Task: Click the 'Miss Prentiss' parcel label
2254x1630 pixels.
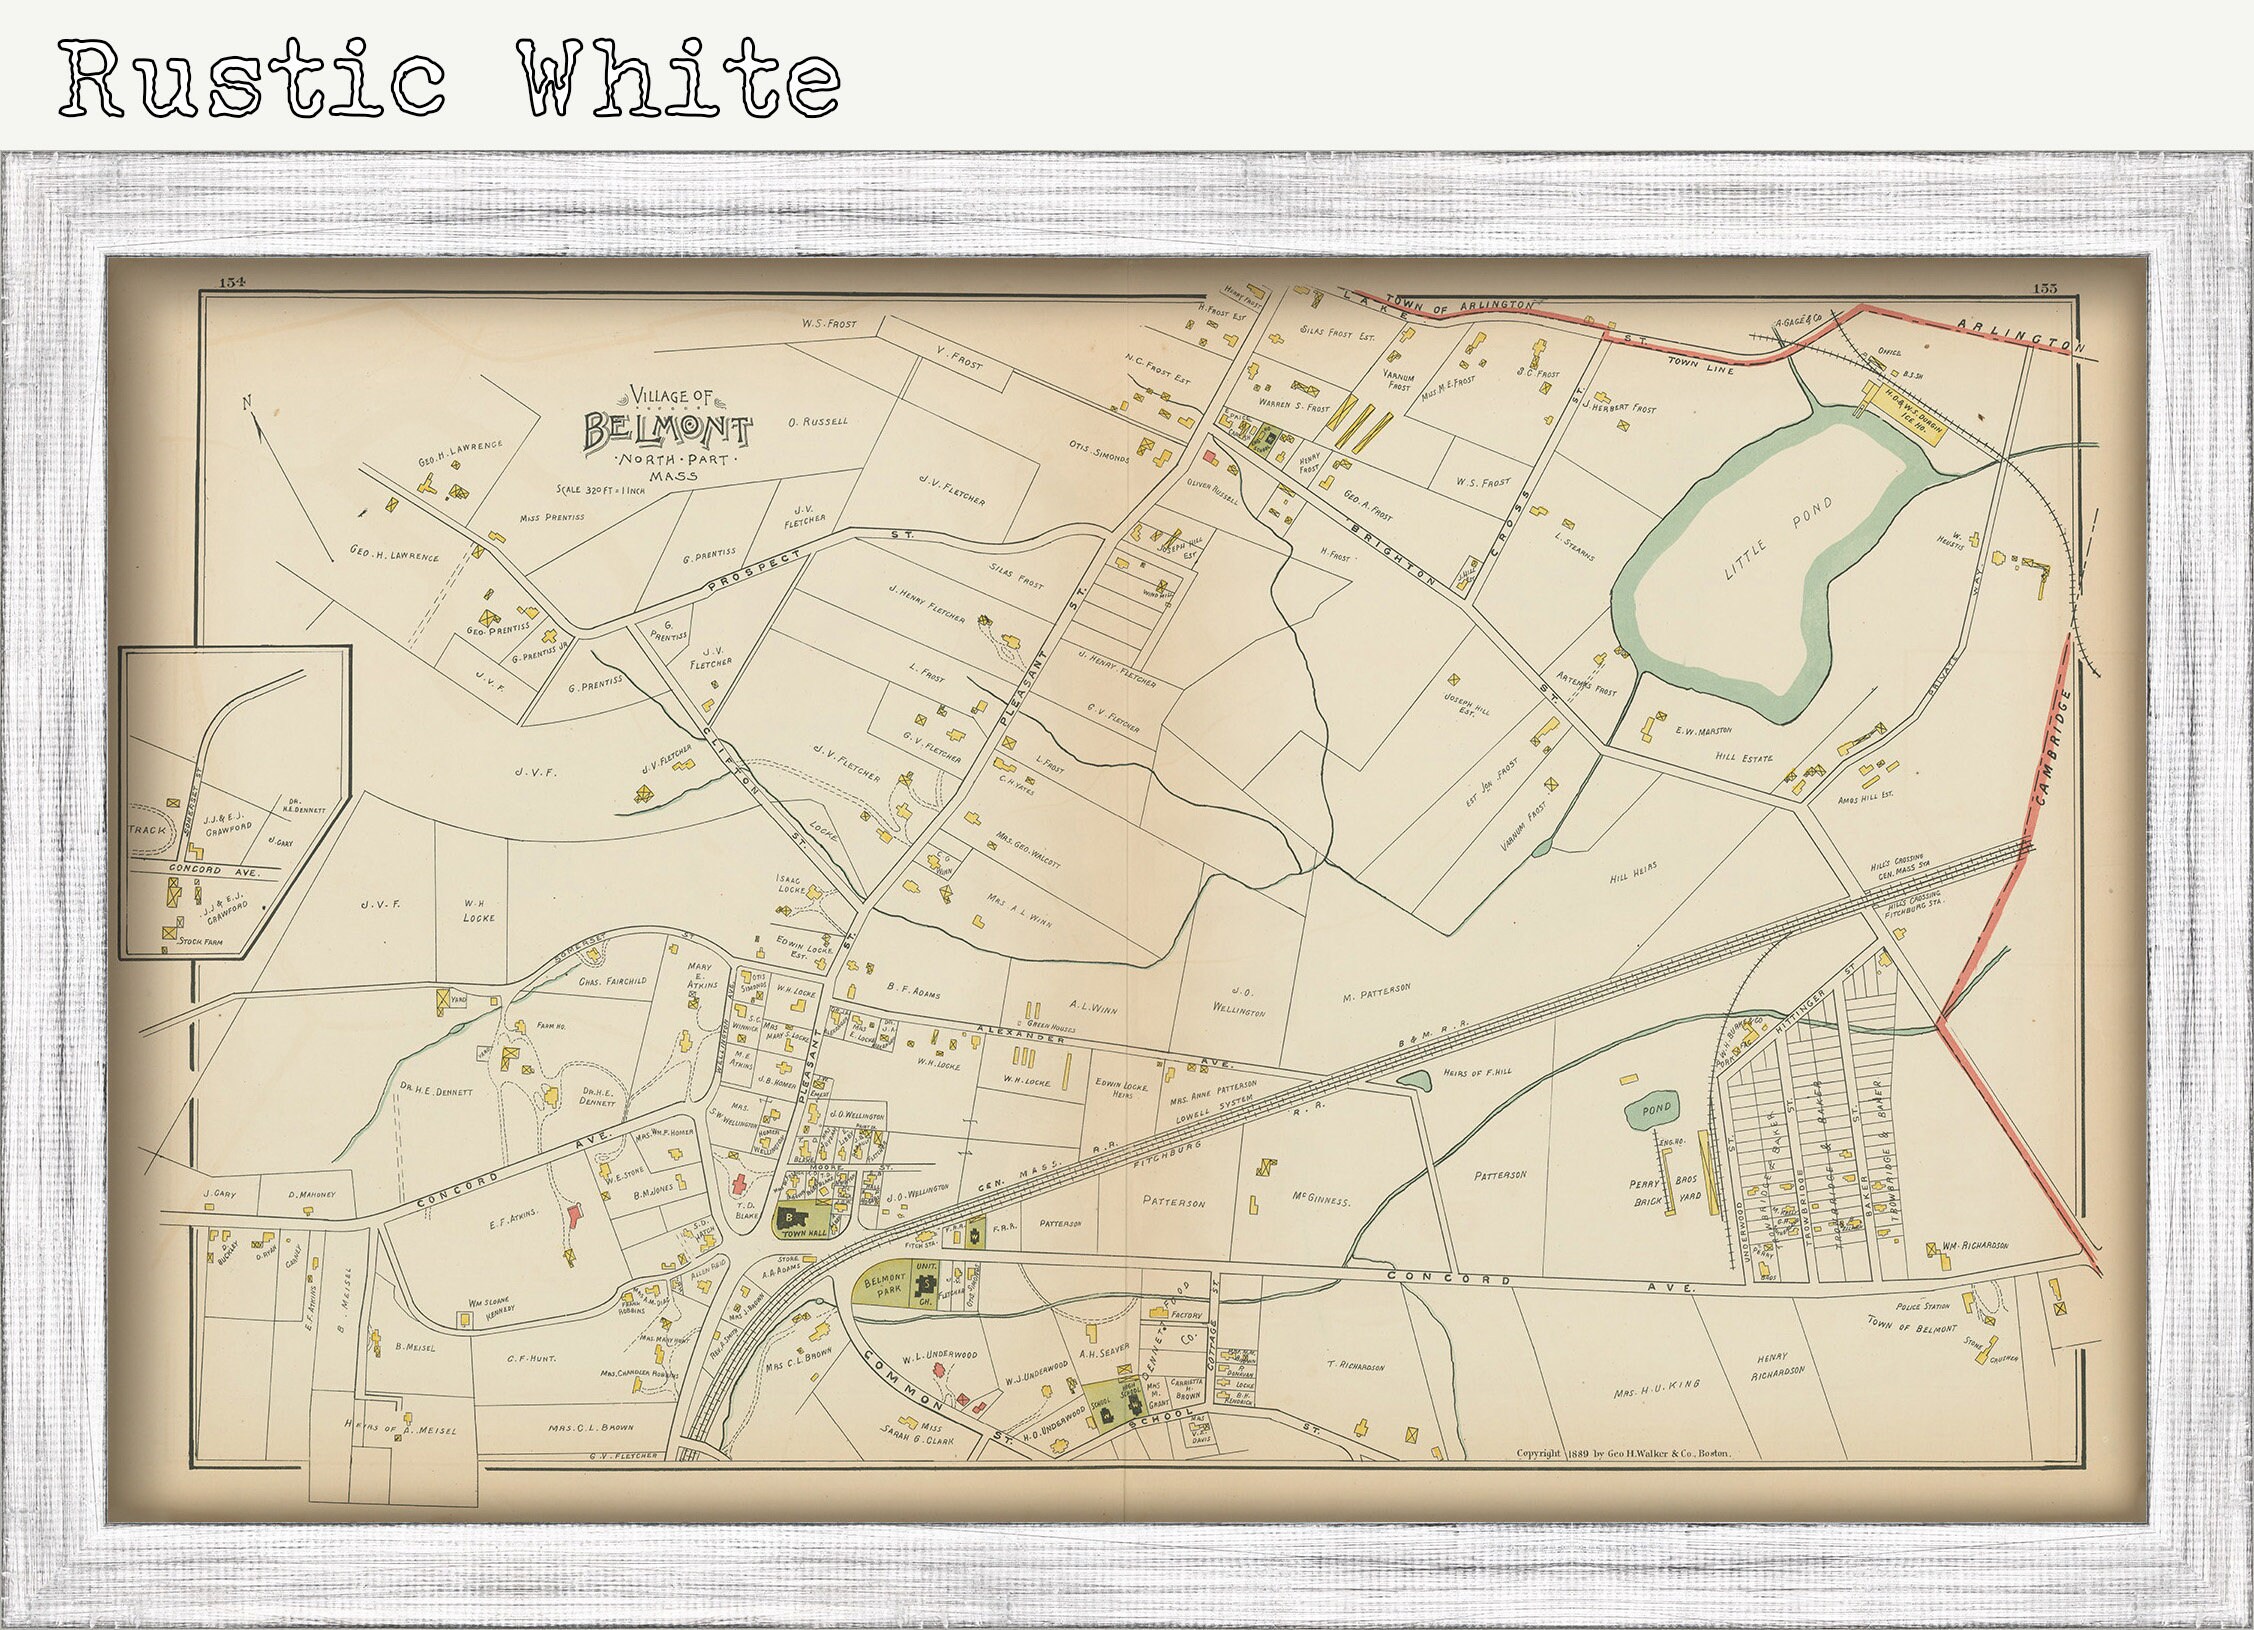Action: click(551, 517)
